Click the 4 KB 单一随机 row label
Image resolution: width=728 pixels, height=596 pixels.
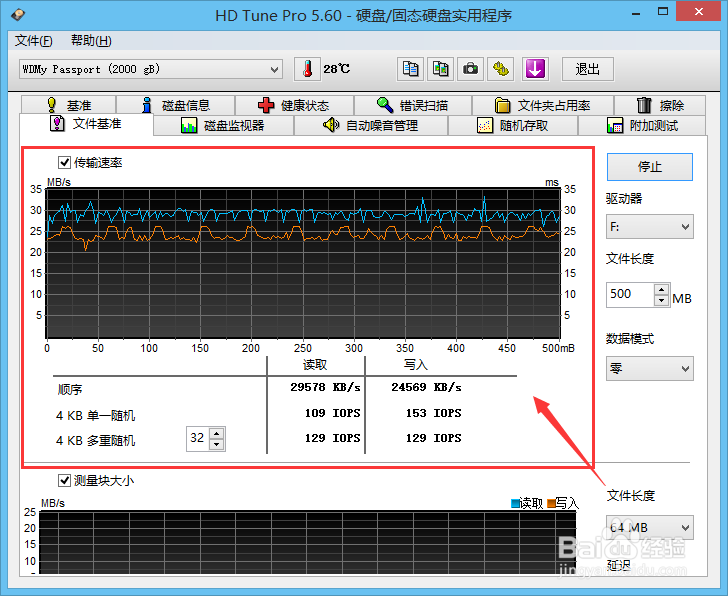coord(96,415)
